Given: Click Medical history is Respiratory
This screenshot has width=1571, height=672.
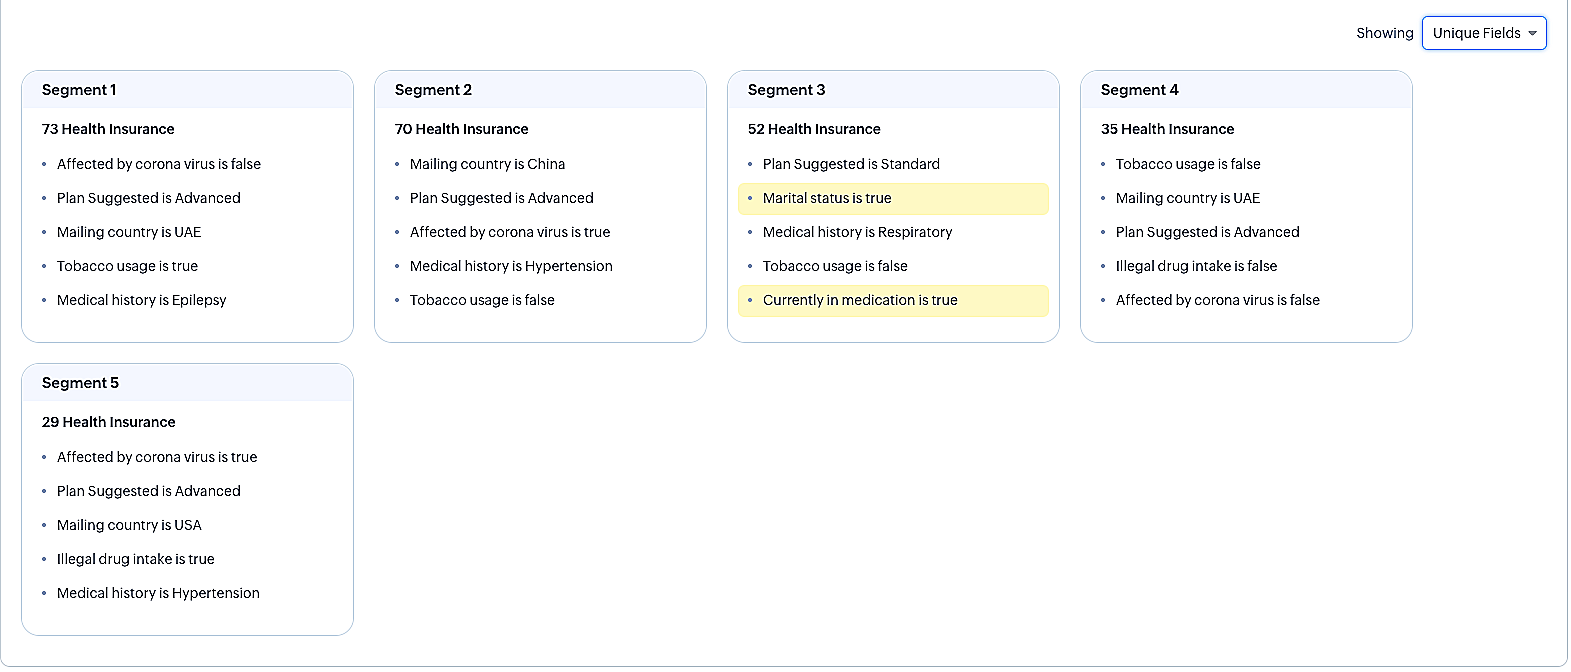Looking at the screenshot, I should tap(857, 232).
